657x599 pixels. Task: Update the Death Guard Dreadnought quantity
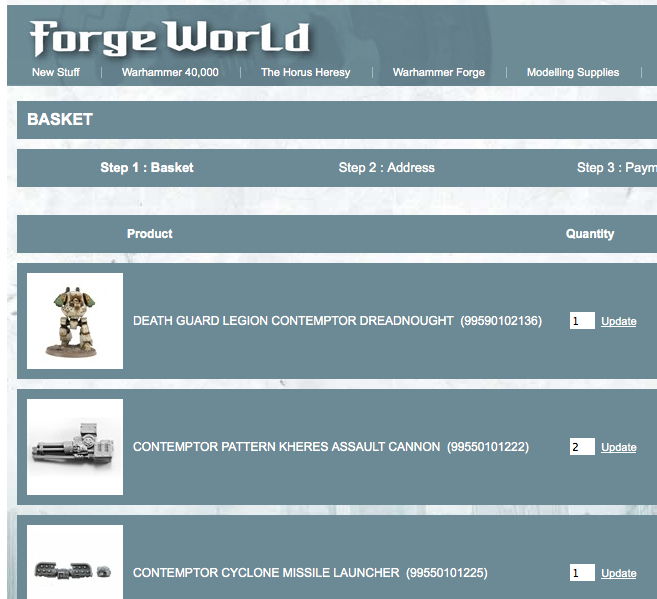point(618,322)
